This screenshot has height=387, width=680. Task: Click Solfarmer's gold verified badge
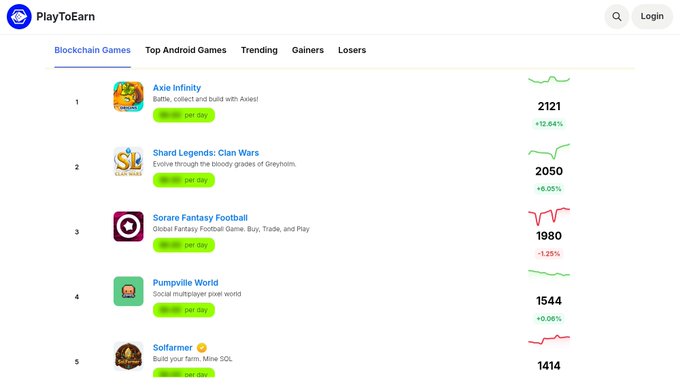coord(202,348)
